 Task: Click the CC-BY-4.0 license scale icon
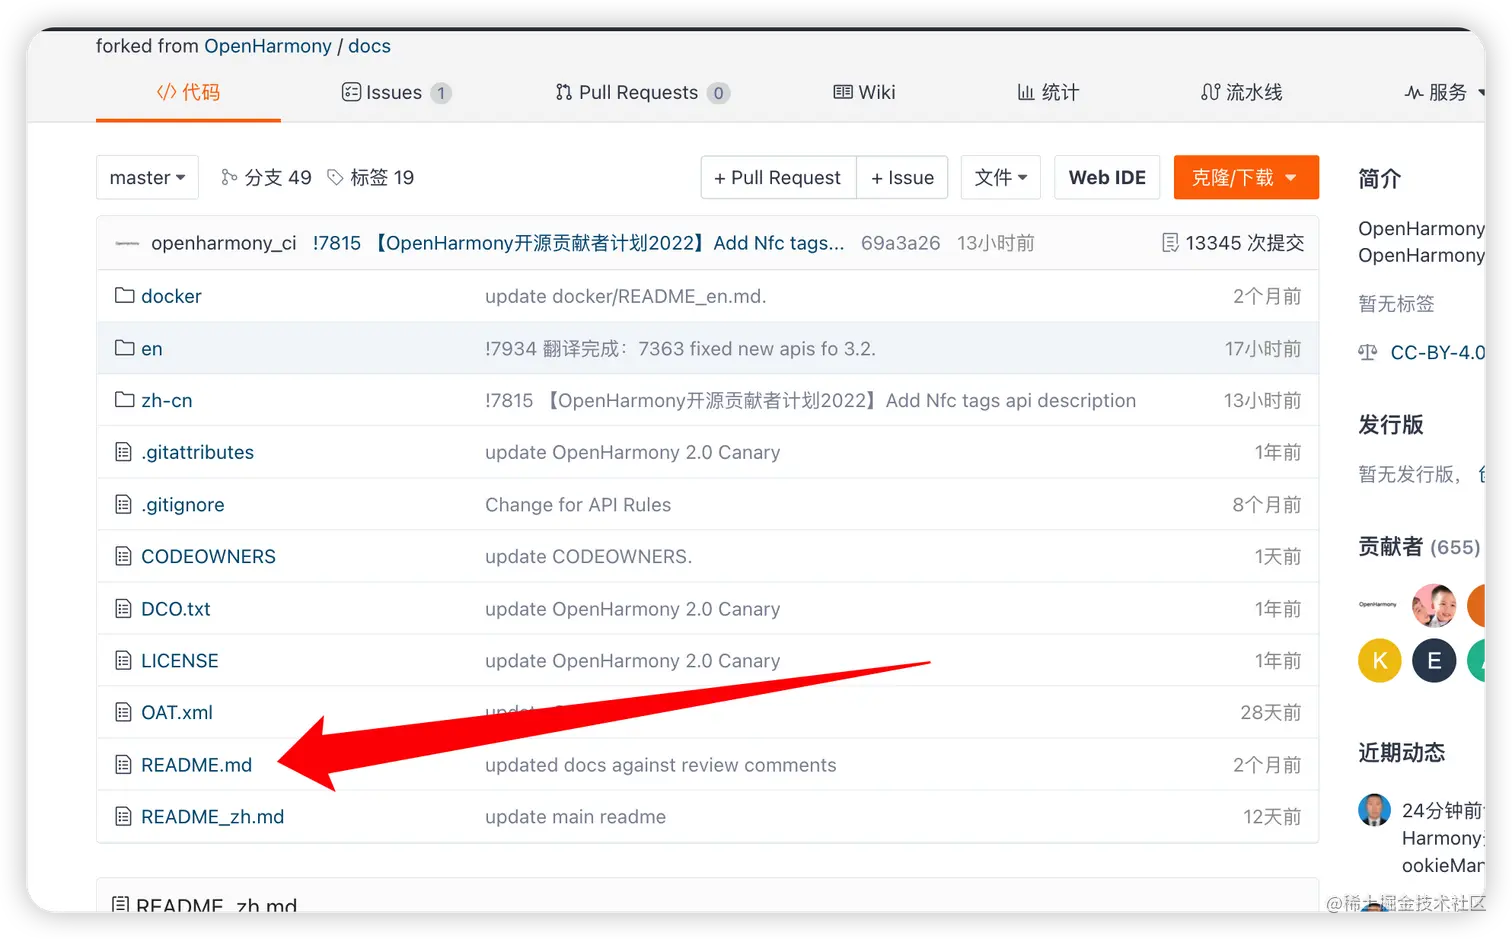(x=1367, y=352)
